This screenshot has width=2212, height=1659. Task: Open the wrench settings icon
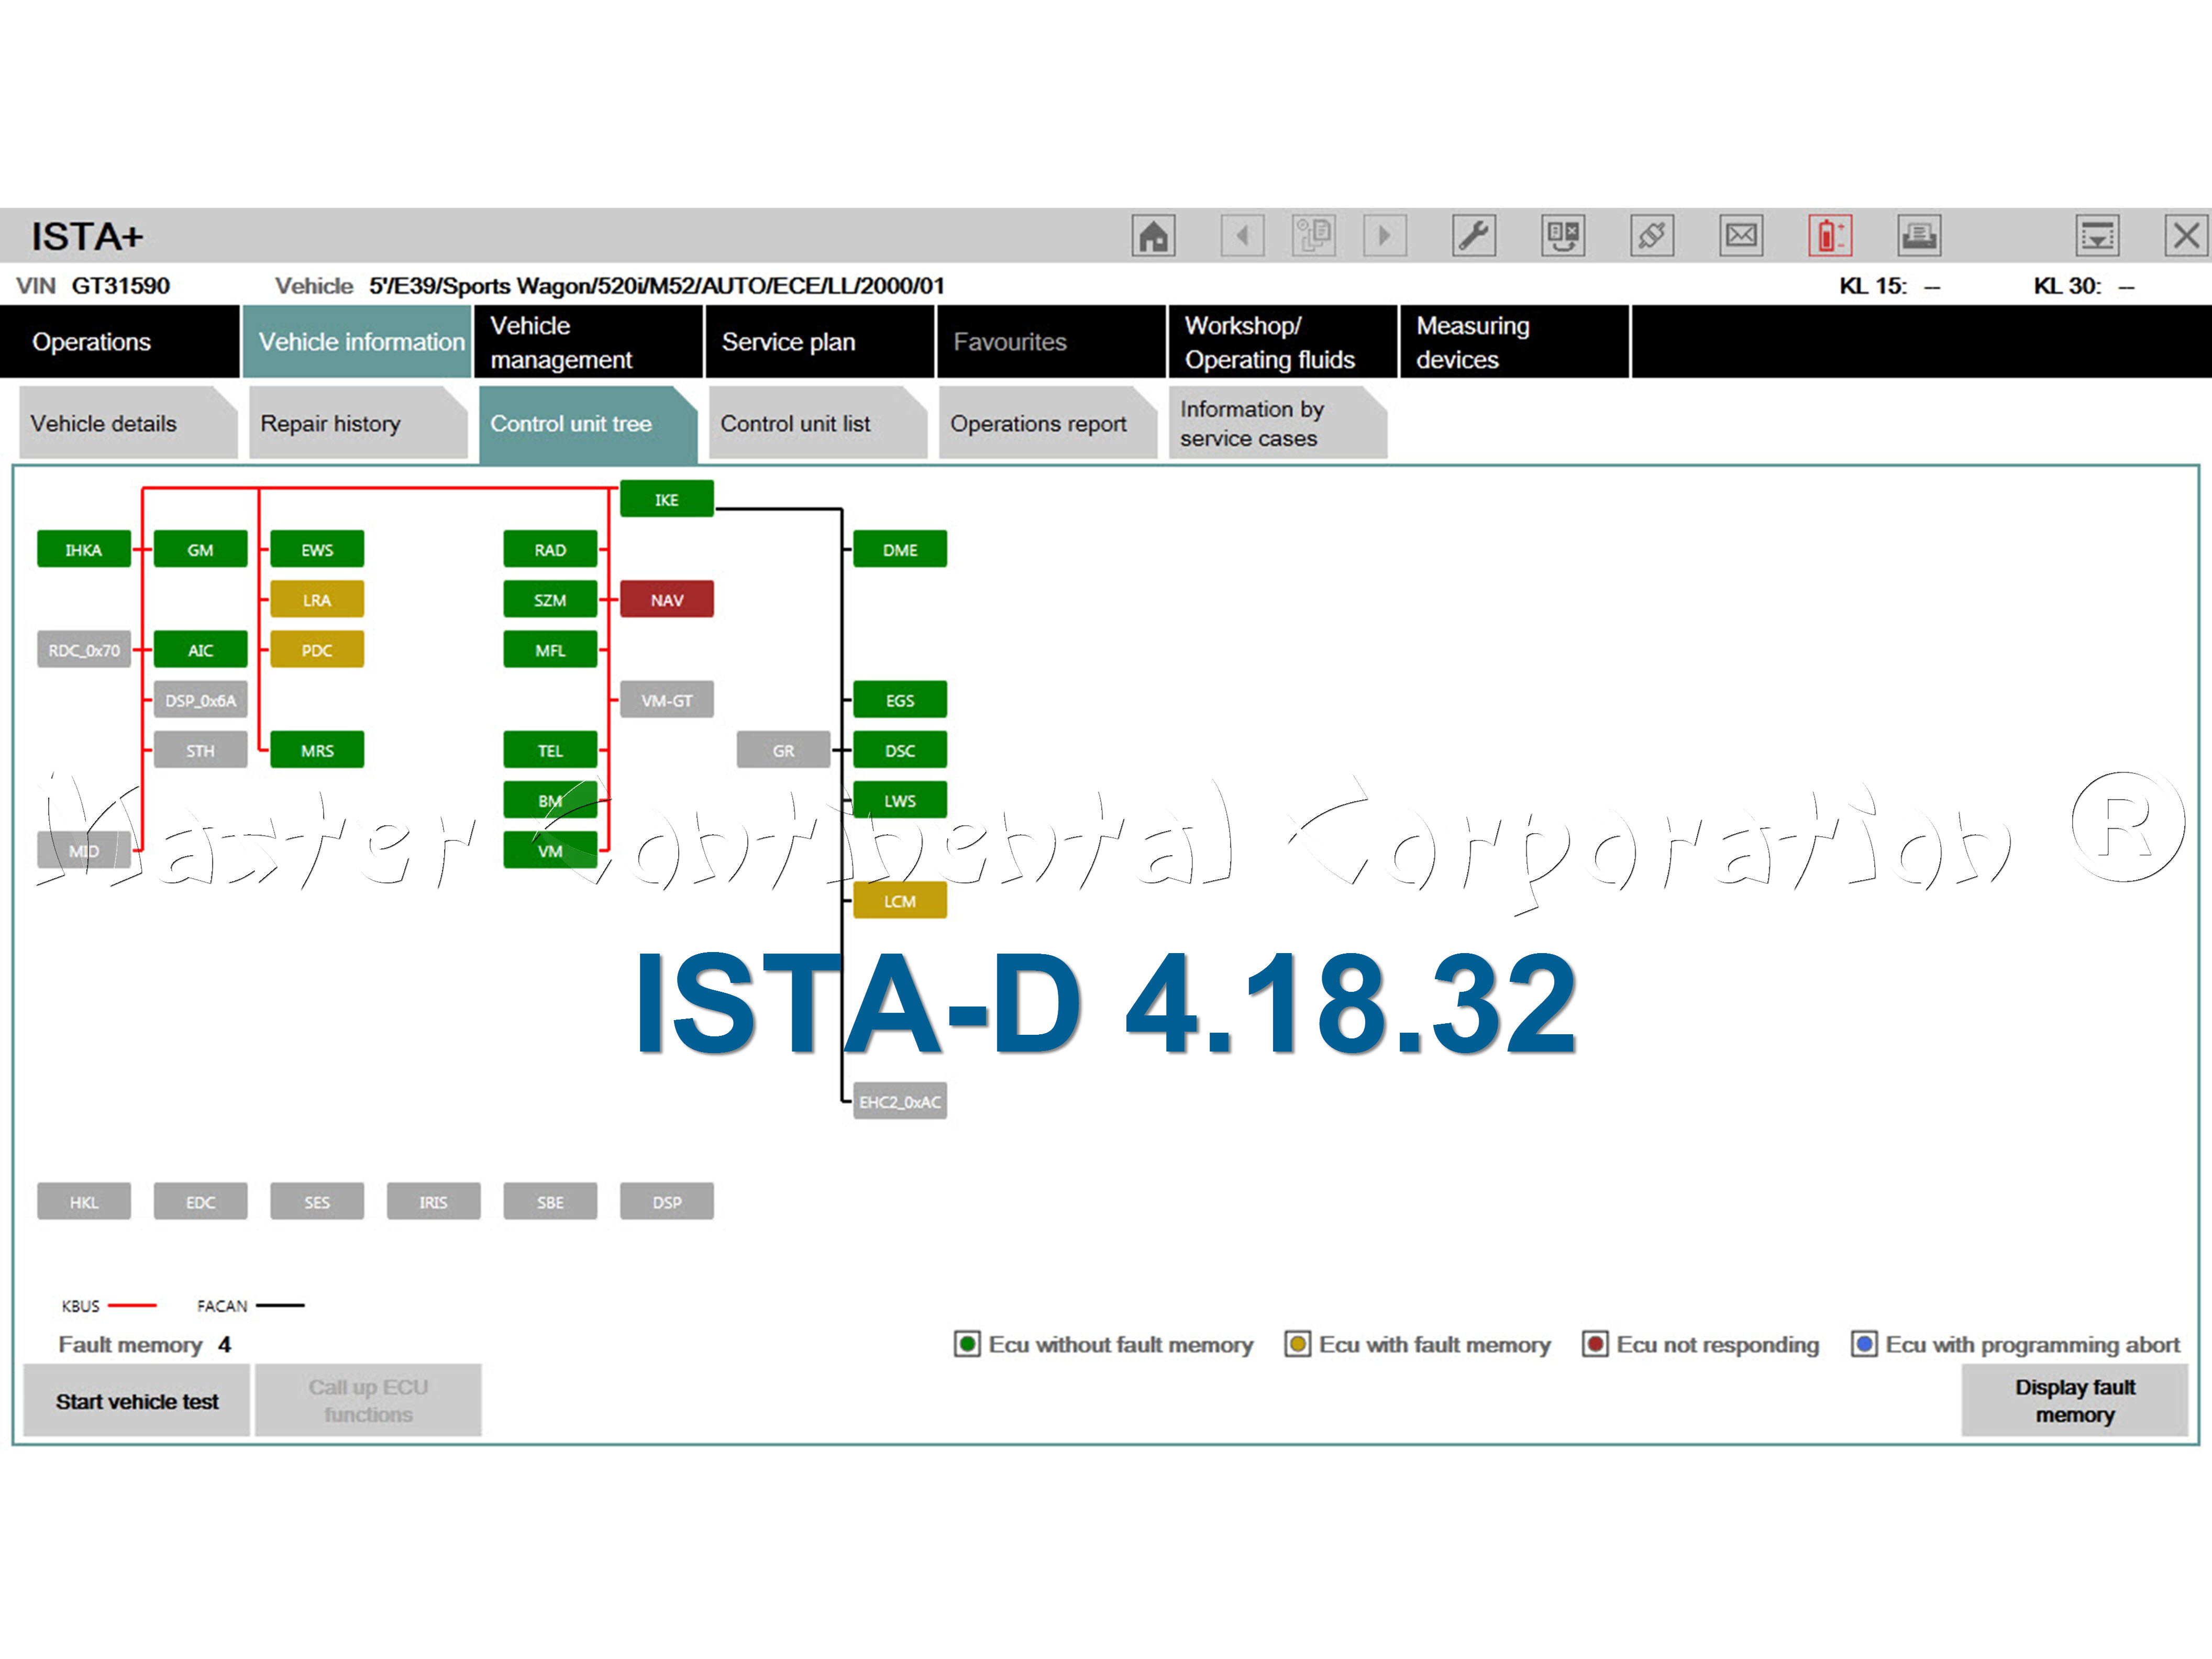pos(1474,236)
